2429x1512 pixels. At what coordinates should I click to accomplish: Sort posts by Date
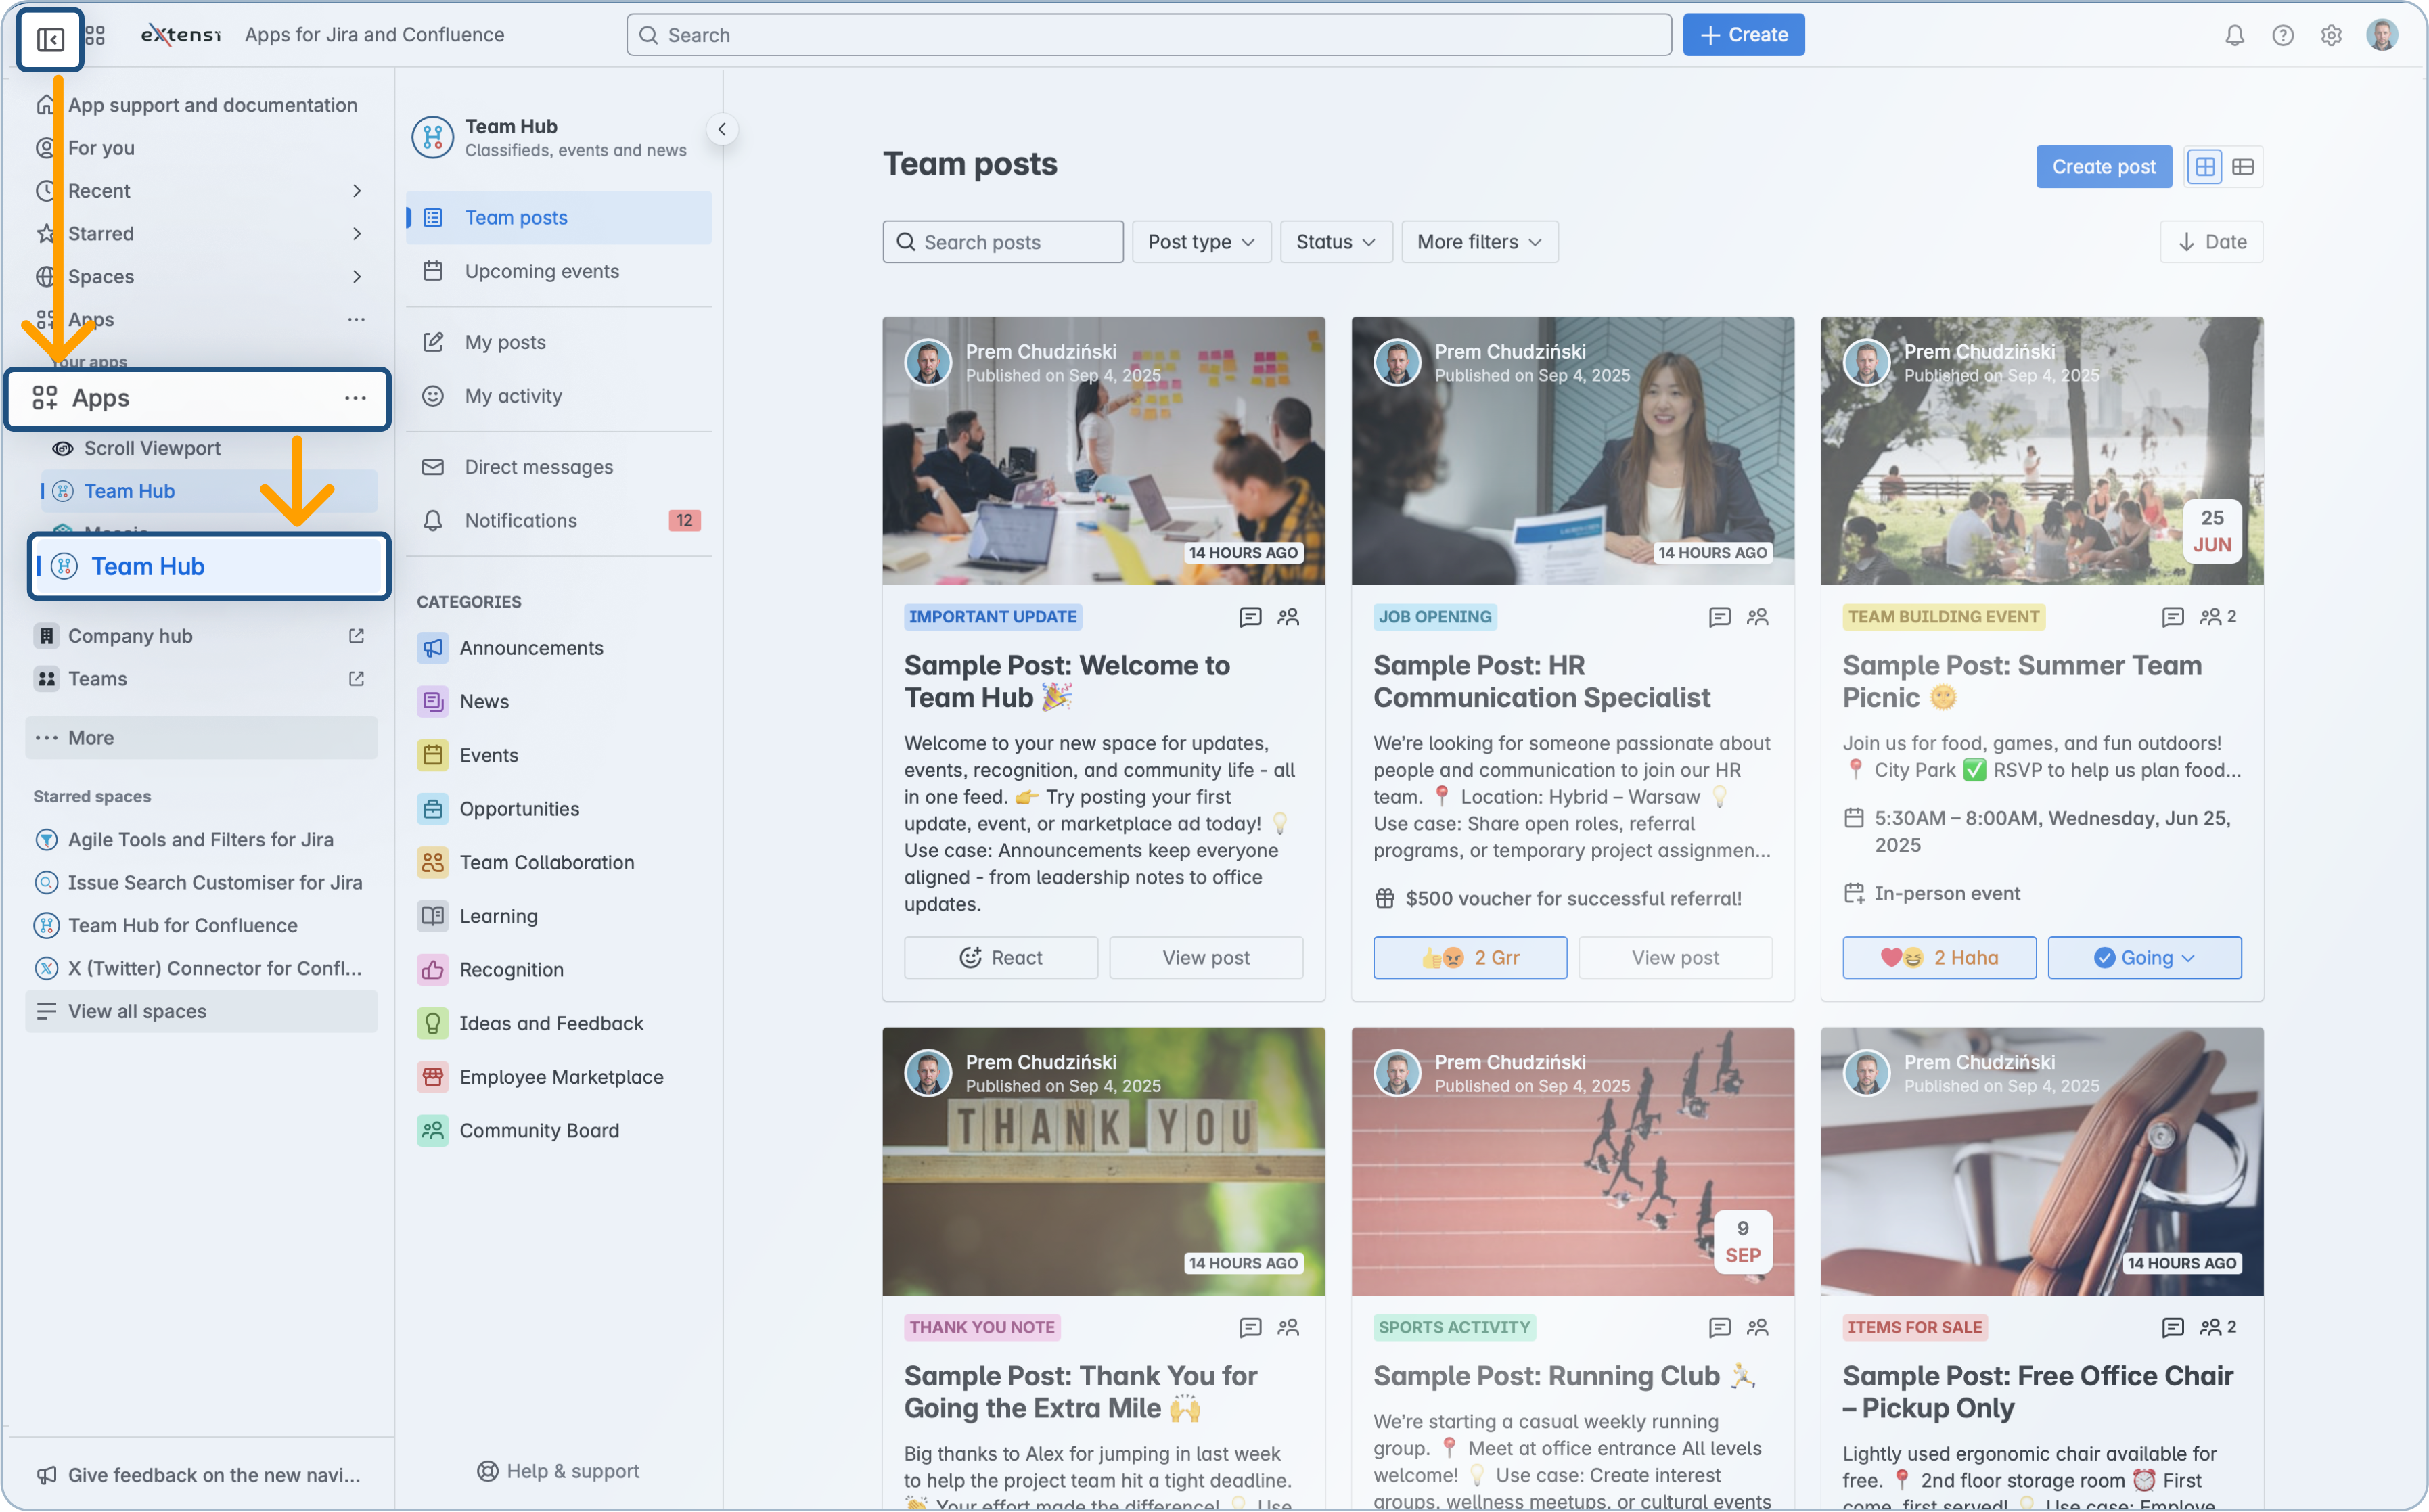[x=2211, y=242]
